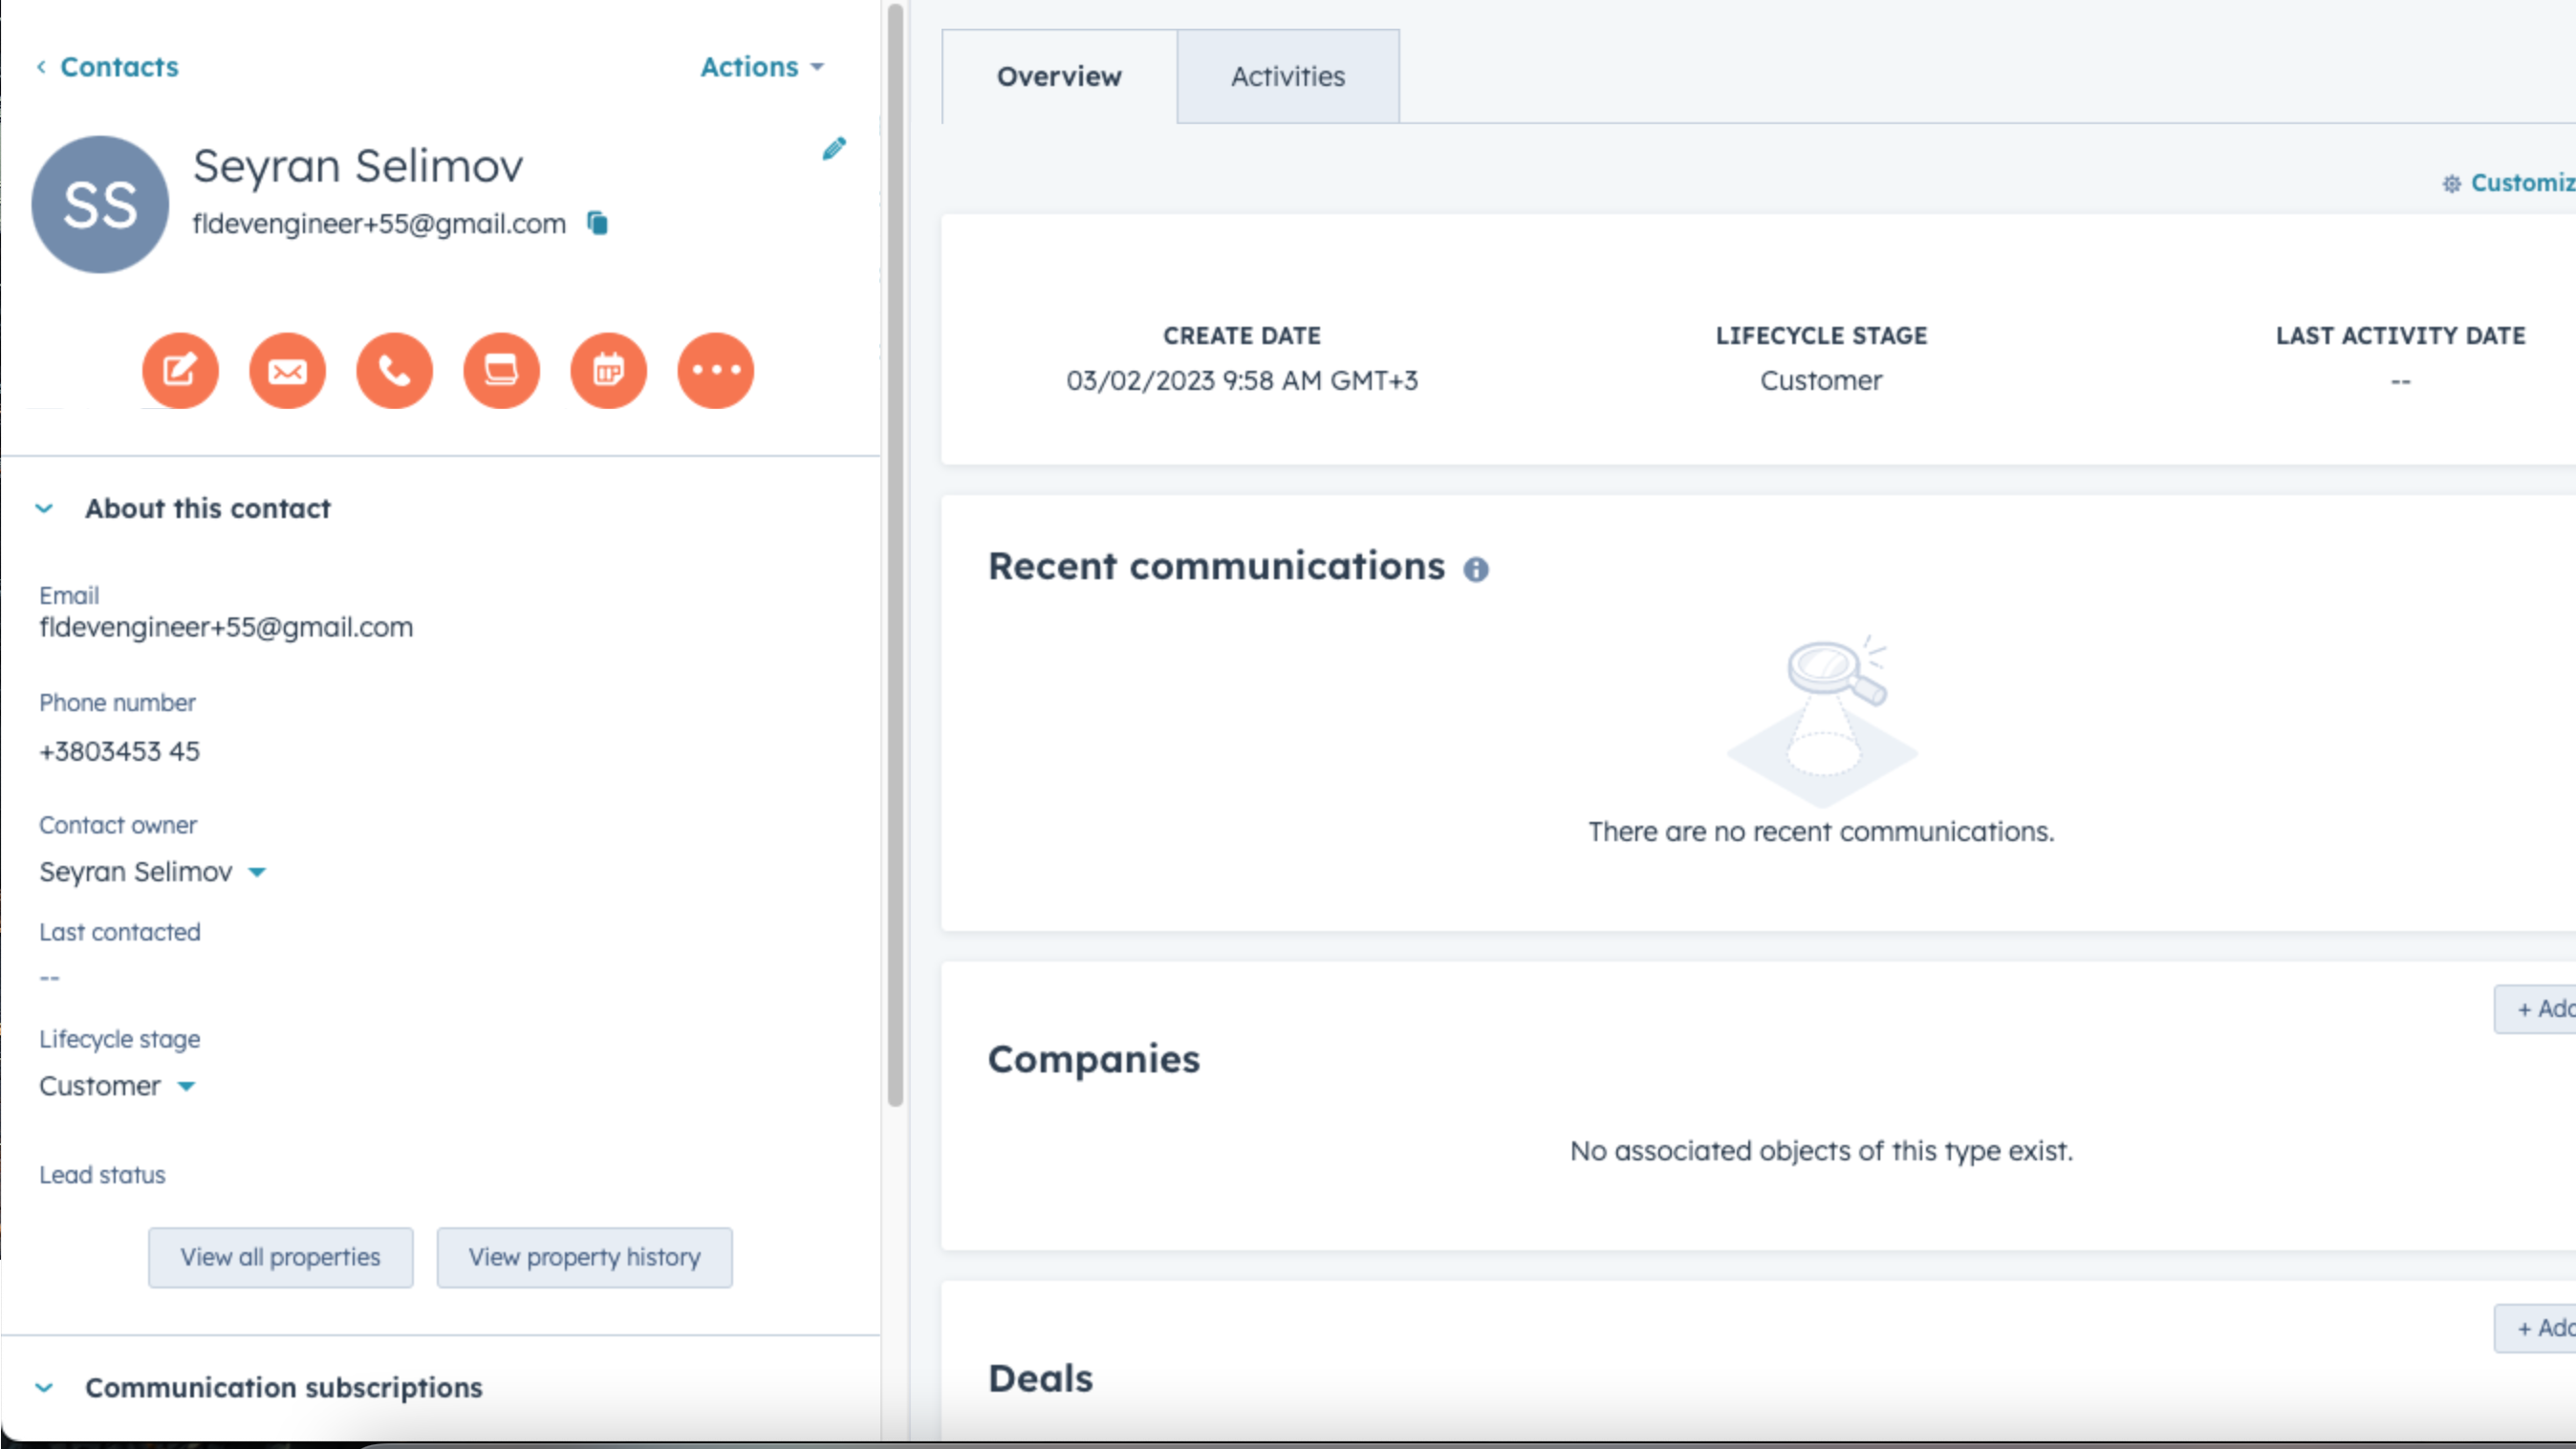Image resolution: width=2576 pixels, height=1449 pixels.
Task: Copy the contact's email address
Action: coord(597,223)
